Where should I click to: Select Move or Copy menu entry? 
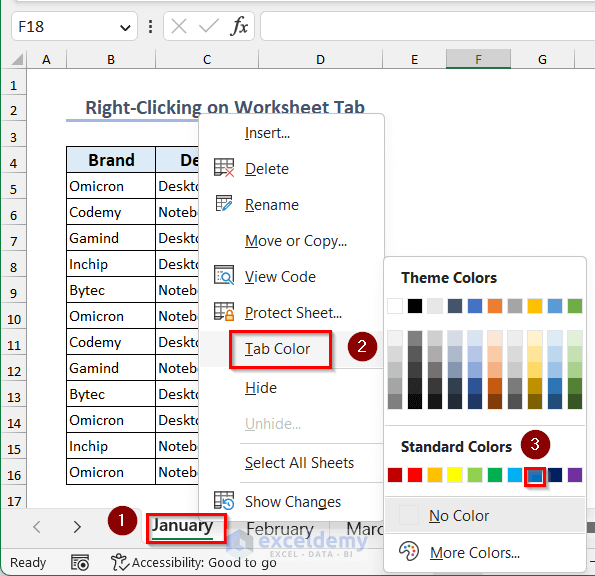[x=296, y=241]
